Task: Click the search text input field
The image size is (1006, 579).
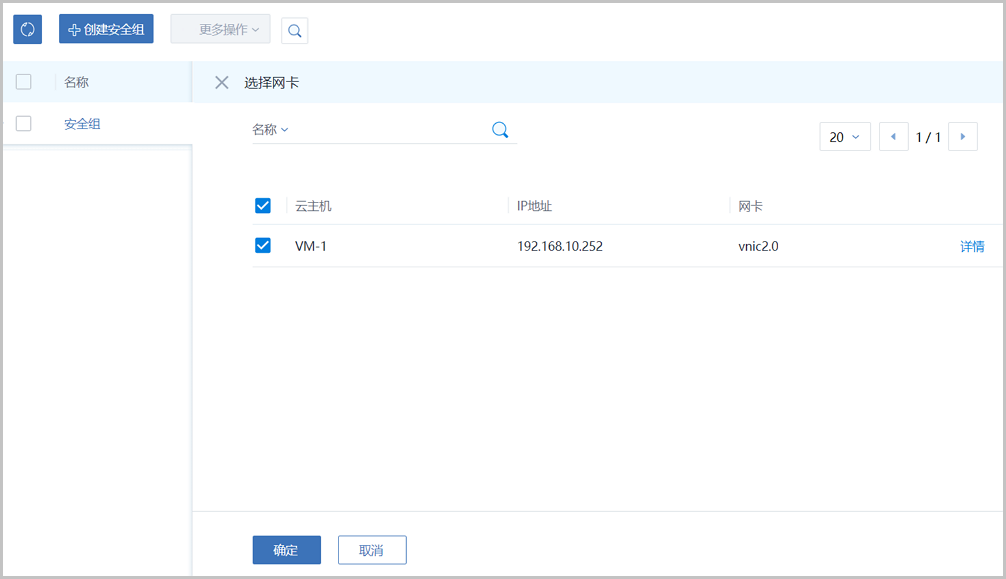Action: coord(390,130)
